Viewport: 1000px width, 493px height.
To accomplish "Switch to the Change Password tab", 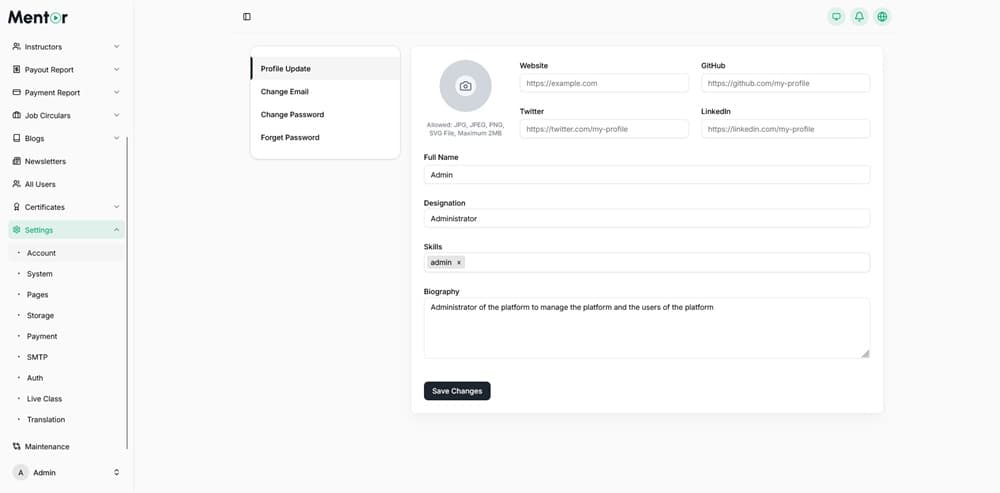I will coord(292,115).
